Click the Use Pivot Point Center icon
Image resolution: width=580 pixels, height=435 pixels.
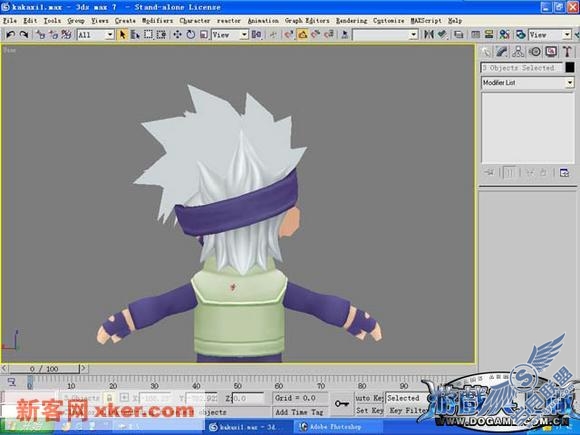click(256, 35)
